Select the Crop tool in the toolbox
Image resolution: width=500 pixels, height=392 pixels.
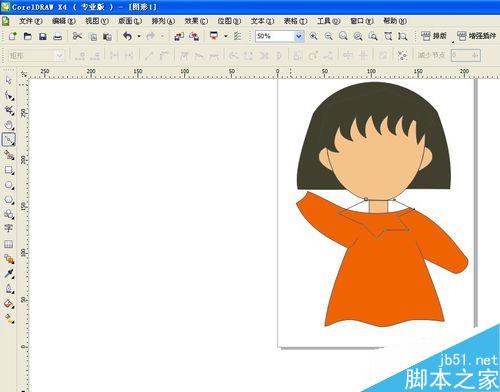point(9,110)
